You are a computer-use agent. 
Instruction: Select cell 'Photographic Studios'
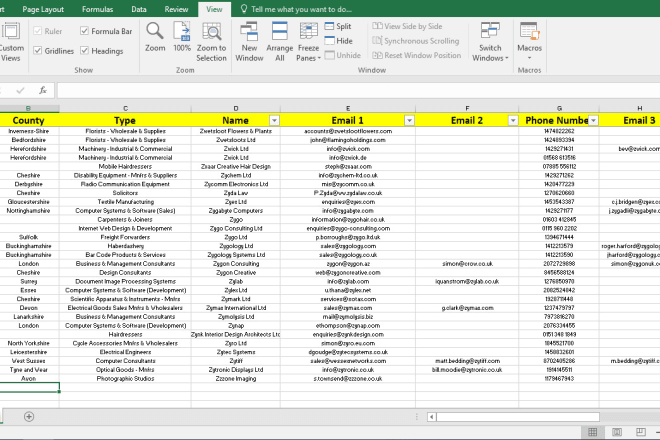(125, 379)
